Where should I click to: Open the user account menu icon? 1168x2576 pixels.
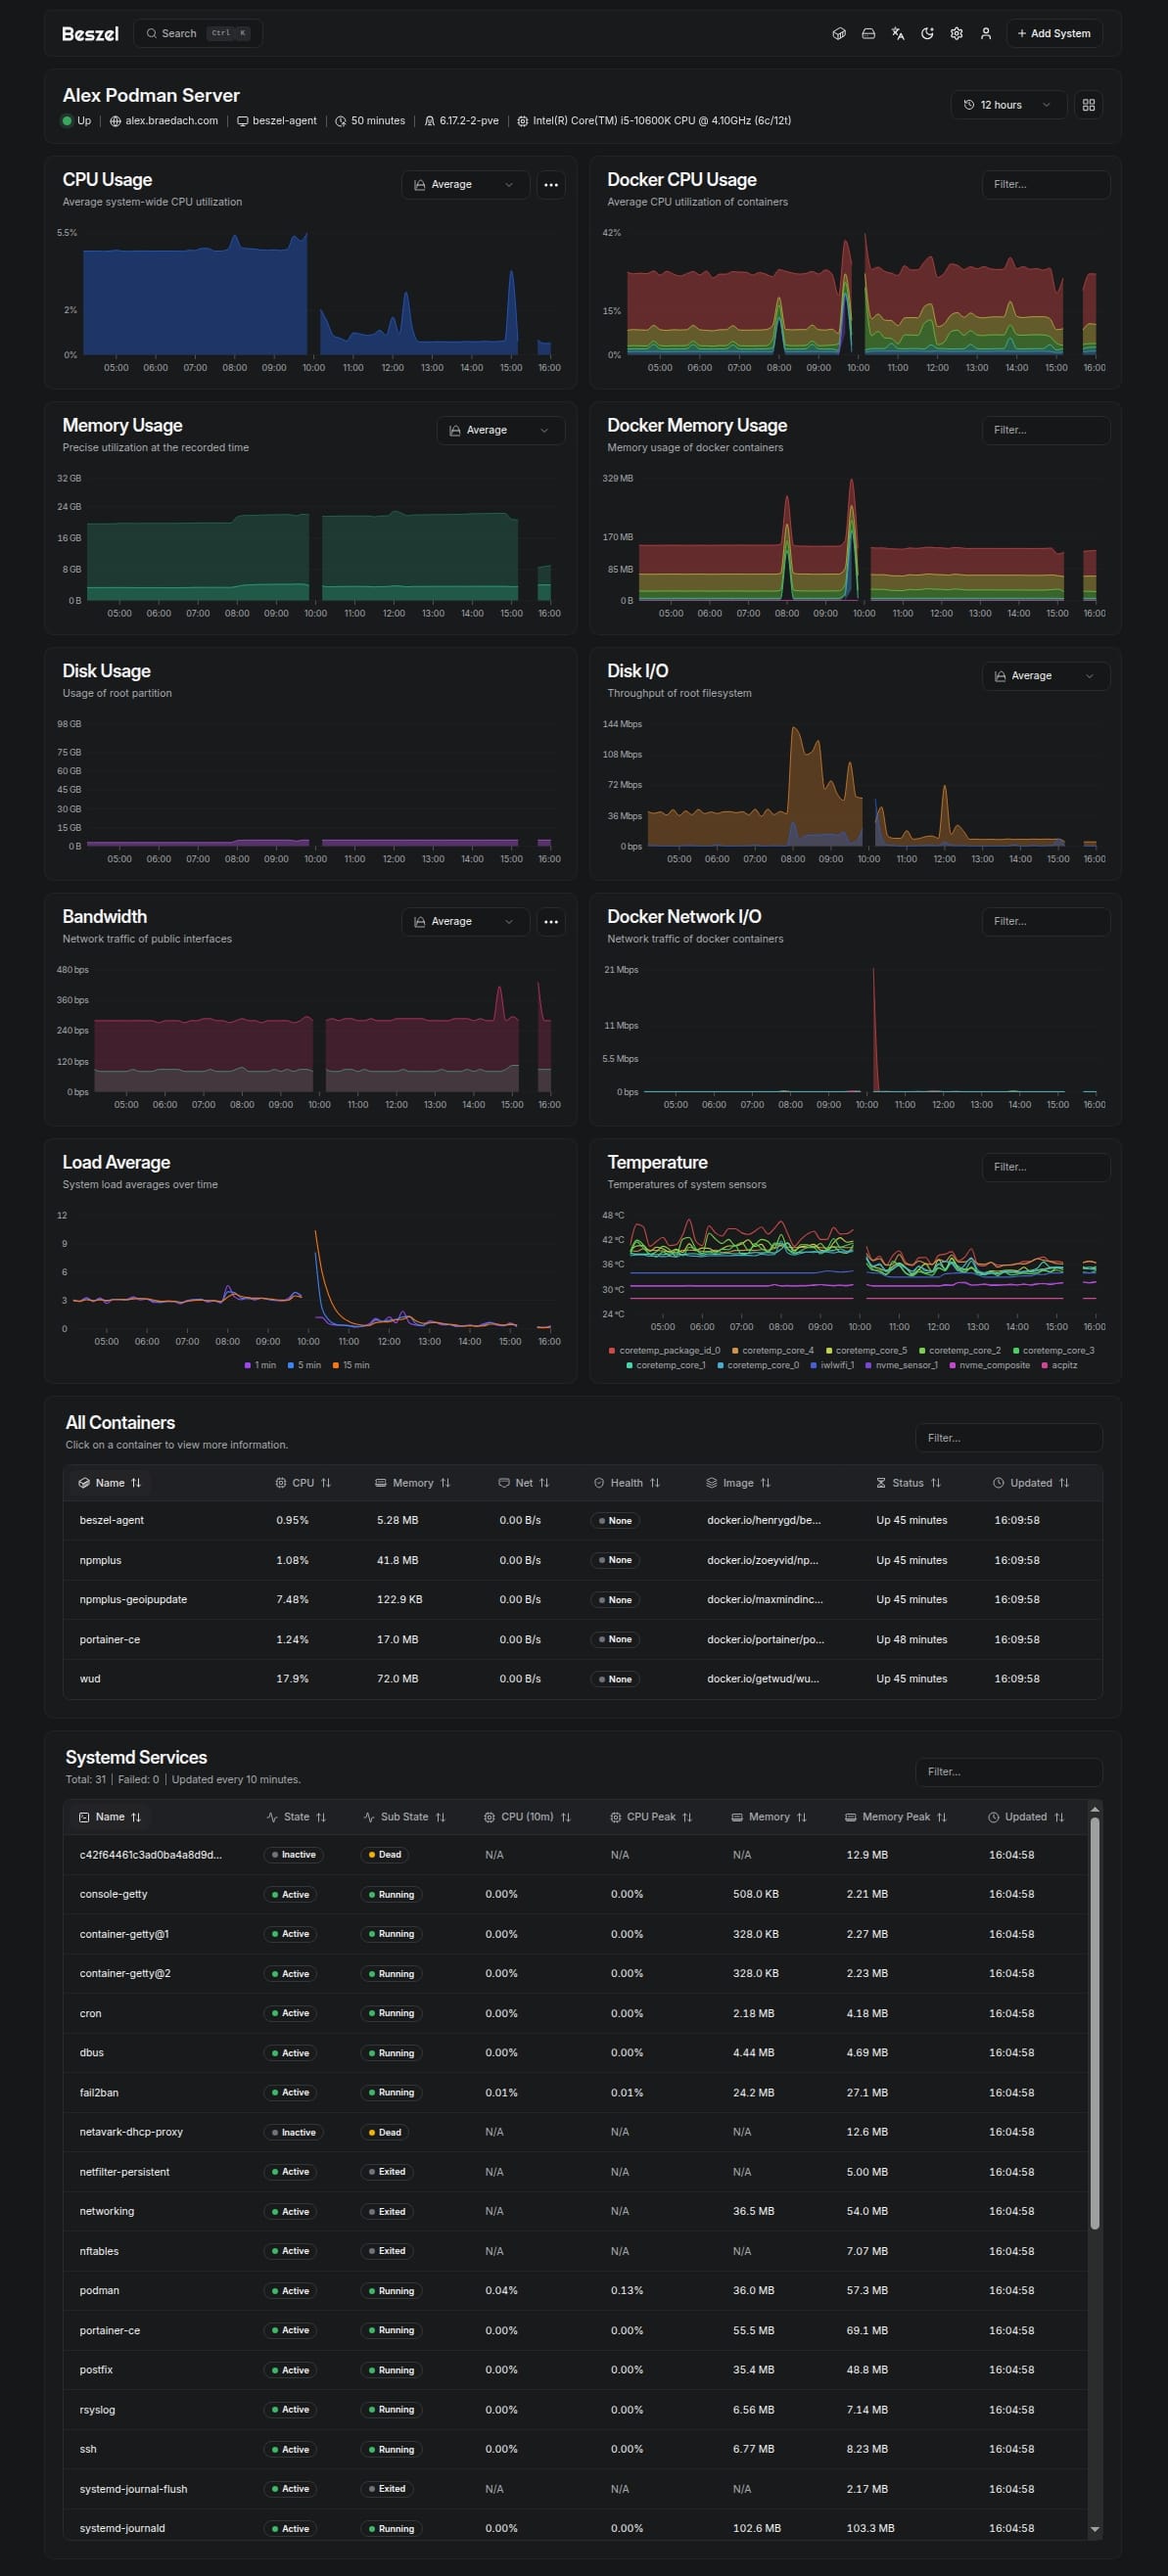985,34
